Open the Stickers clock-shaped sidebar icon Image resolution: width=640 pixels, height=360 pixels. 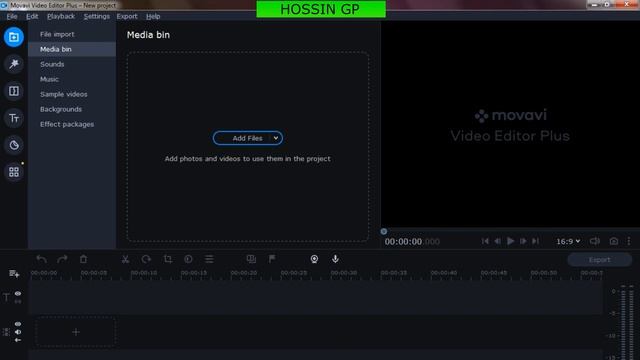[x=13, y=145]
